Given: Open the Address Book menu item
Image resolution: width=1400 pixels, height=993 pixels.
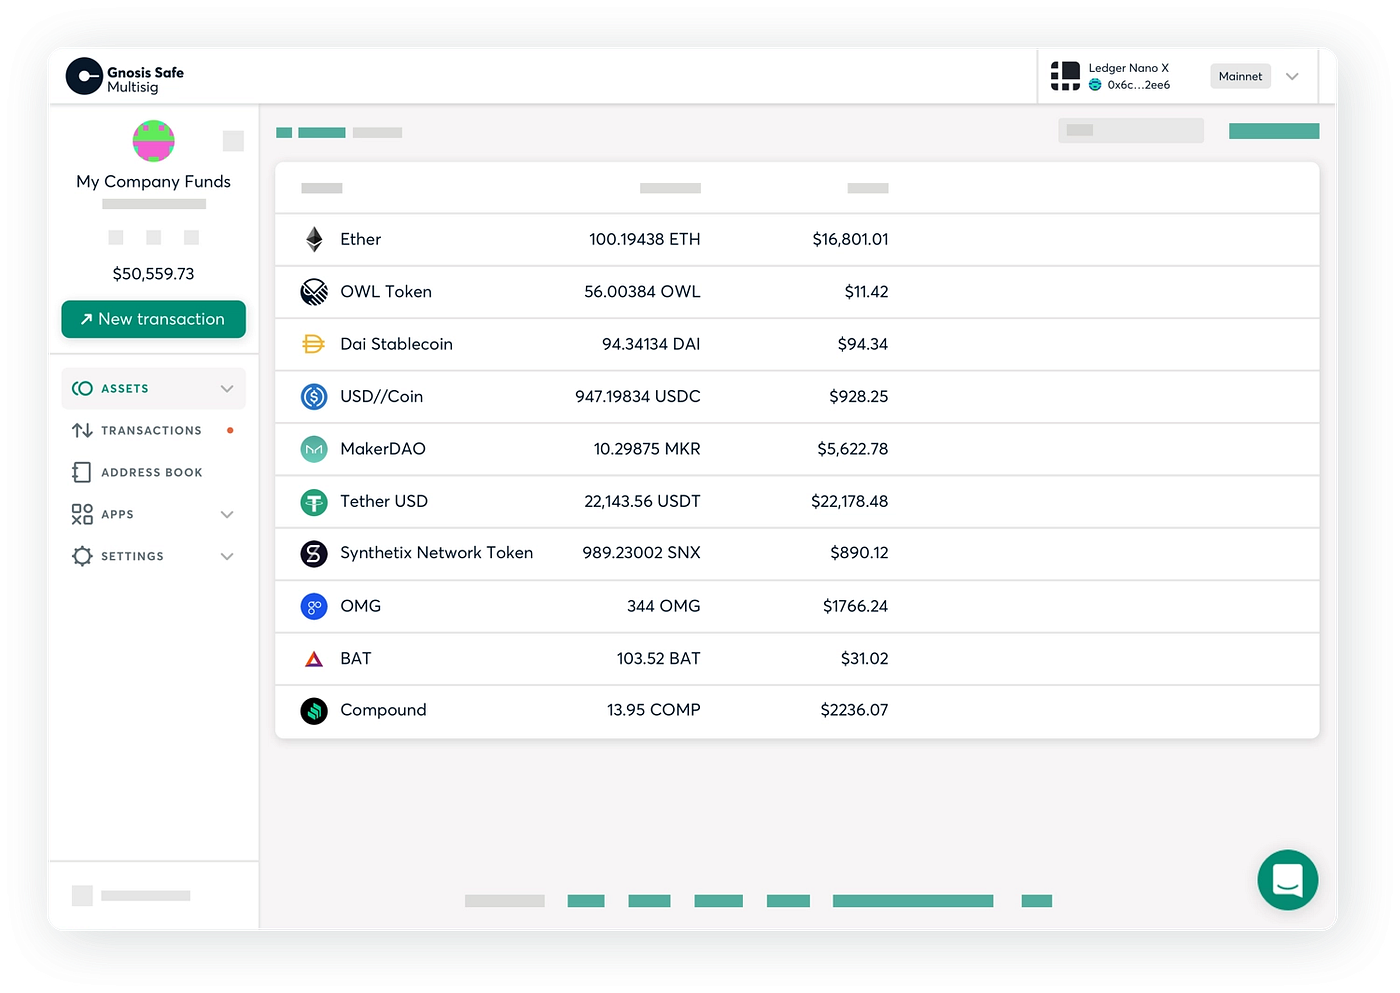Looking at the screenshot, I should [153, 472].
